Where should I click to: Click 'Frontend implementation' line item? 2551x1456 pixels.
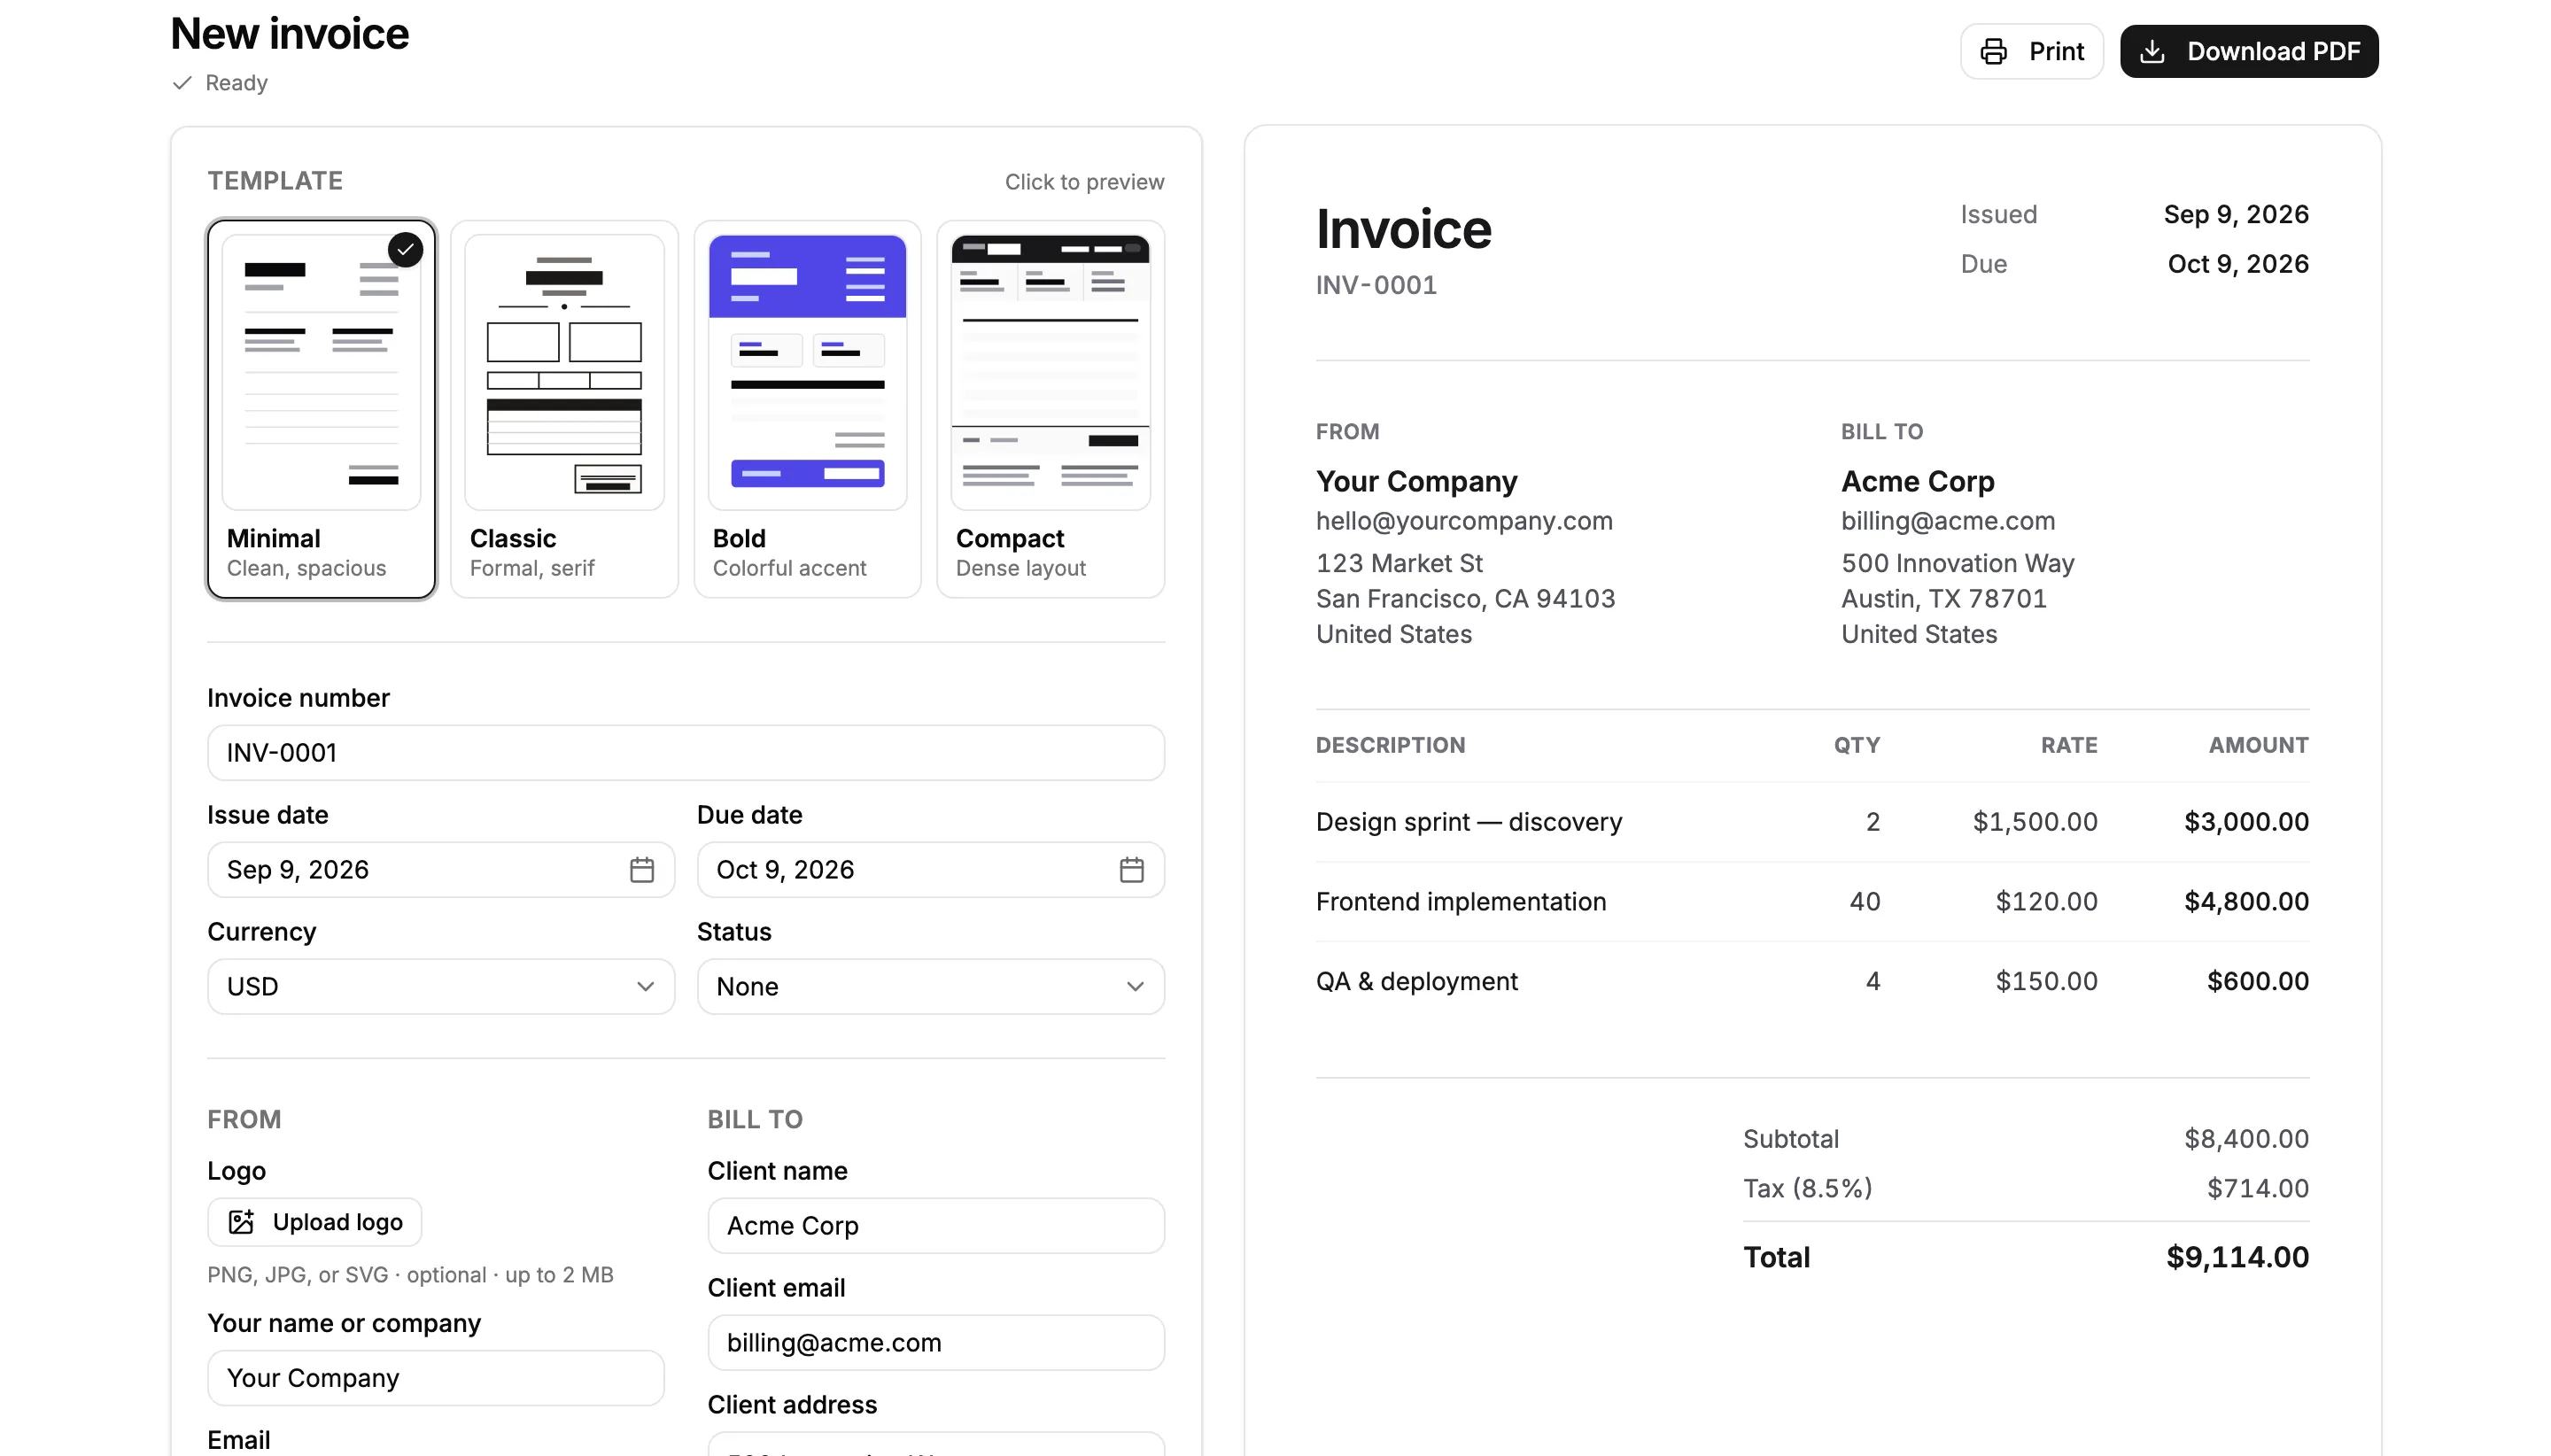pos(1460,902)
